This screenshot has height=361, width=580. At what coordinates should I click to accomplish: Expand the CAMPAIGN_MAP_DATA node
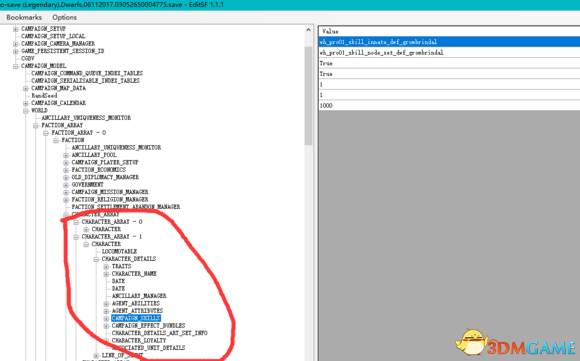coord(26,88)
